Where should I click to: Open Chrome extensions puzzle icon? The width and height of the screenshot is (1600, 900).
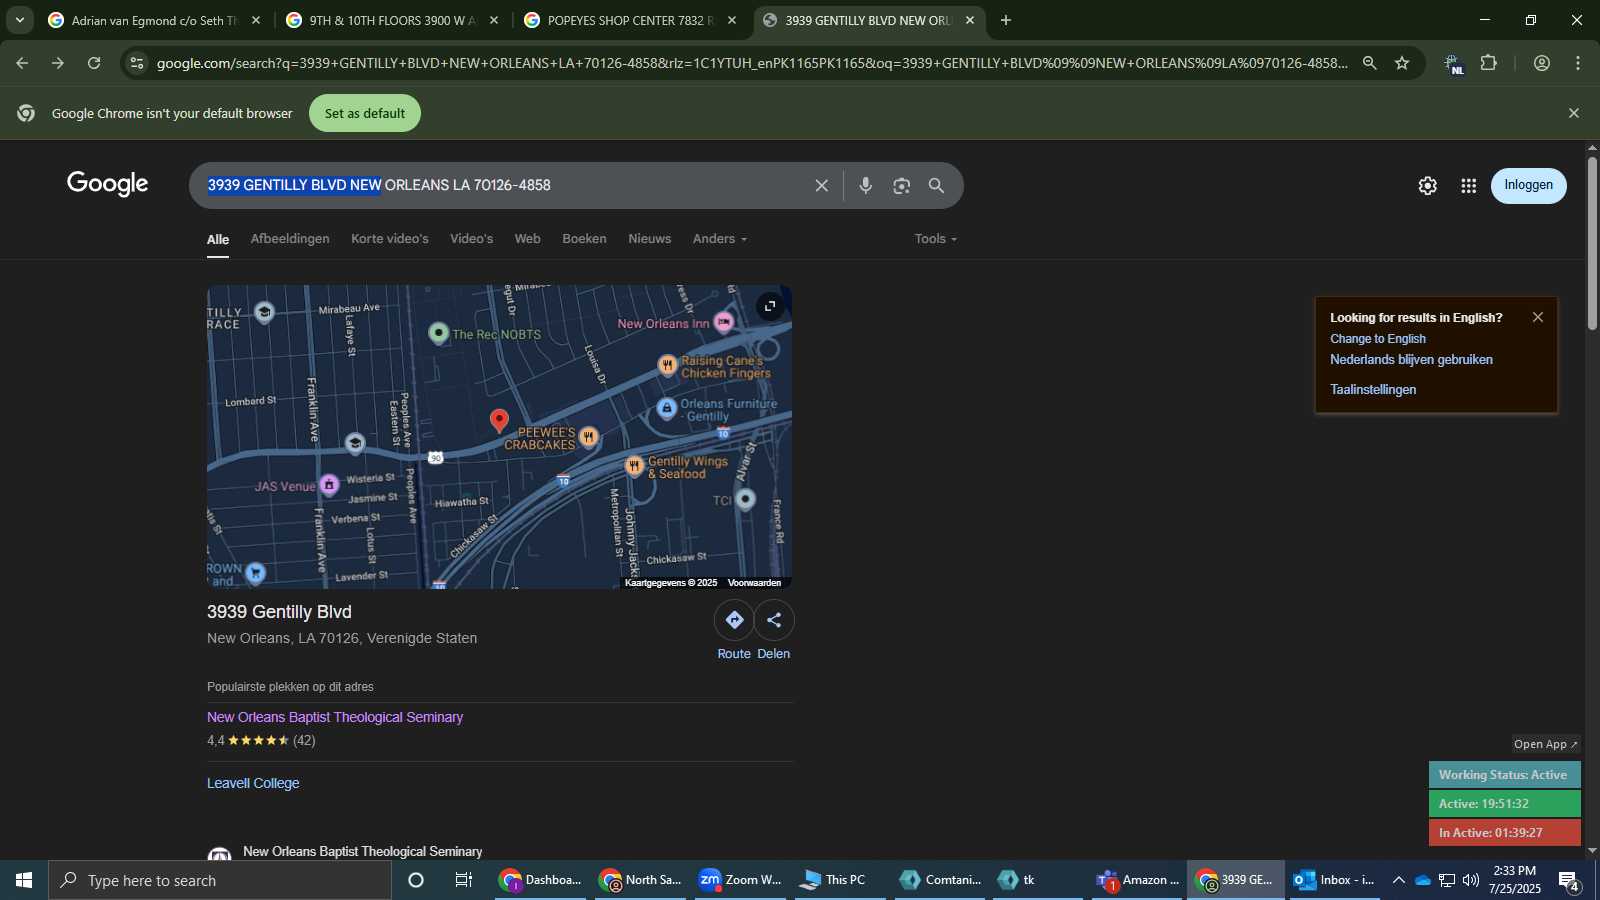click(x=1488, y=63)
